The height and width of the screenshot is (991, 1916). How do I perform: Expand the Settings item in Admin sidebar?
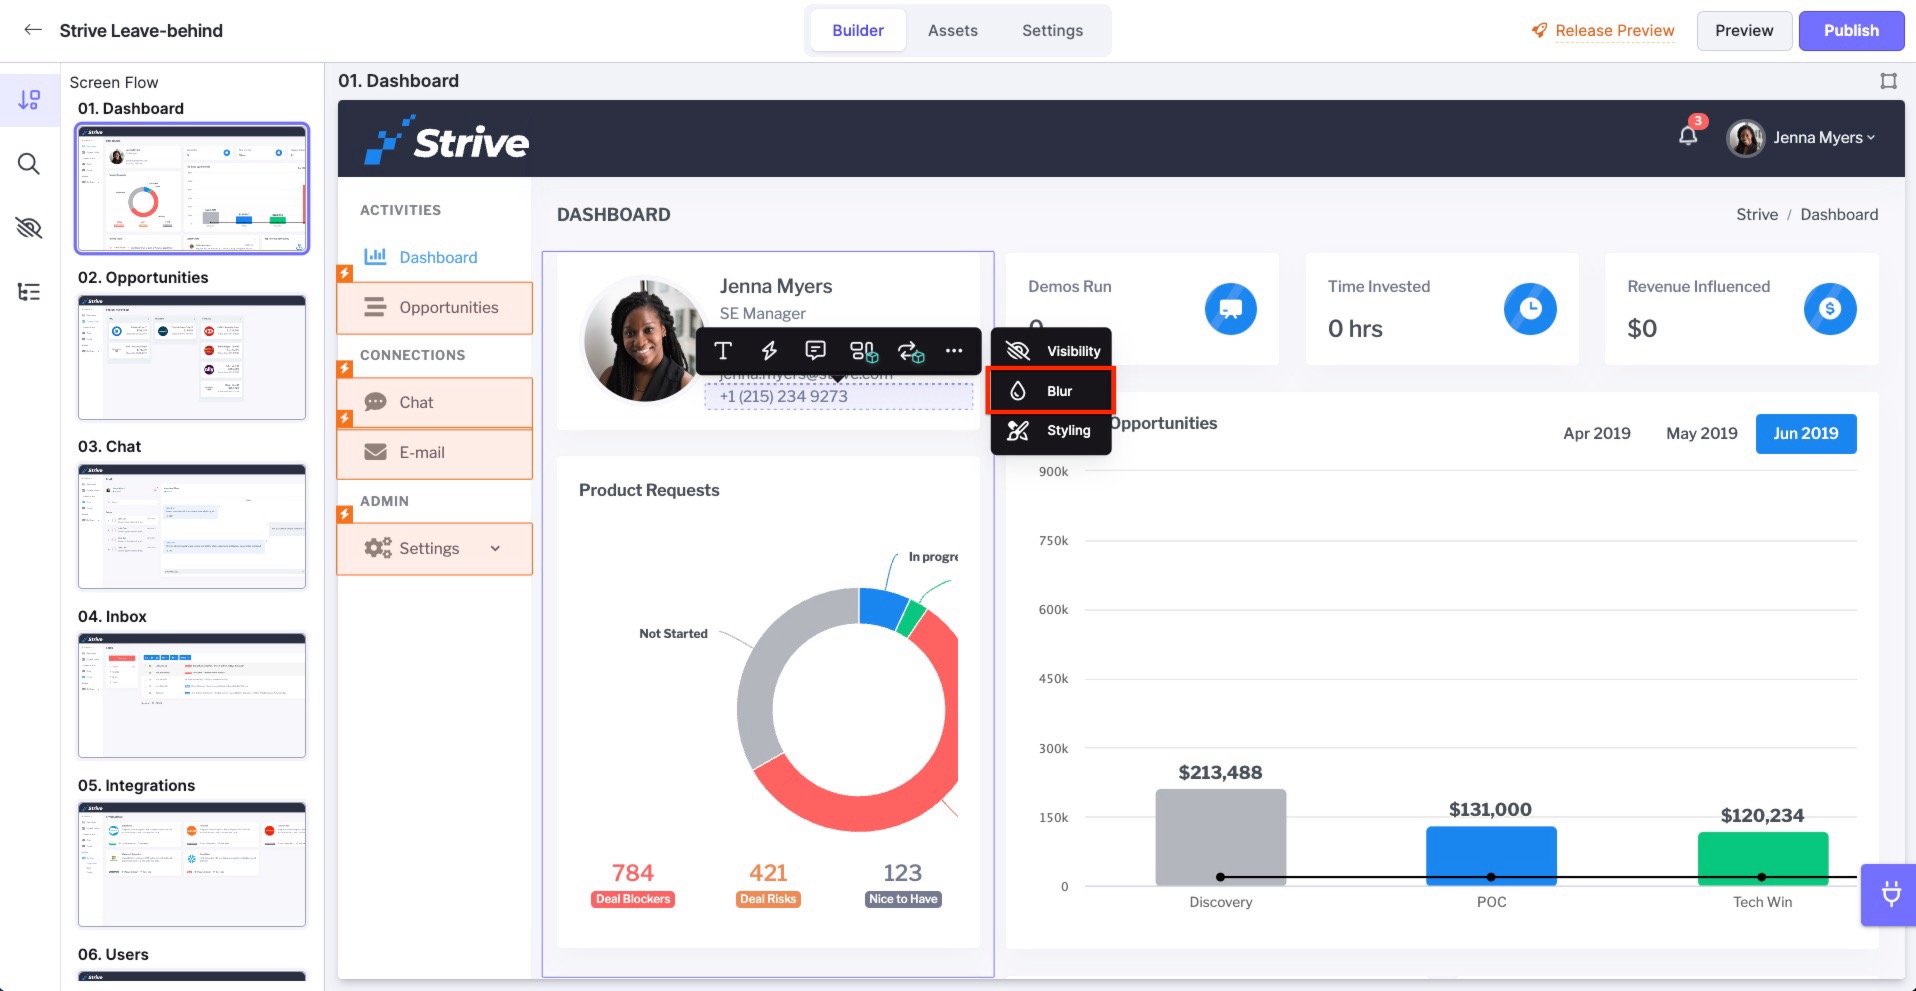(435, 548)
